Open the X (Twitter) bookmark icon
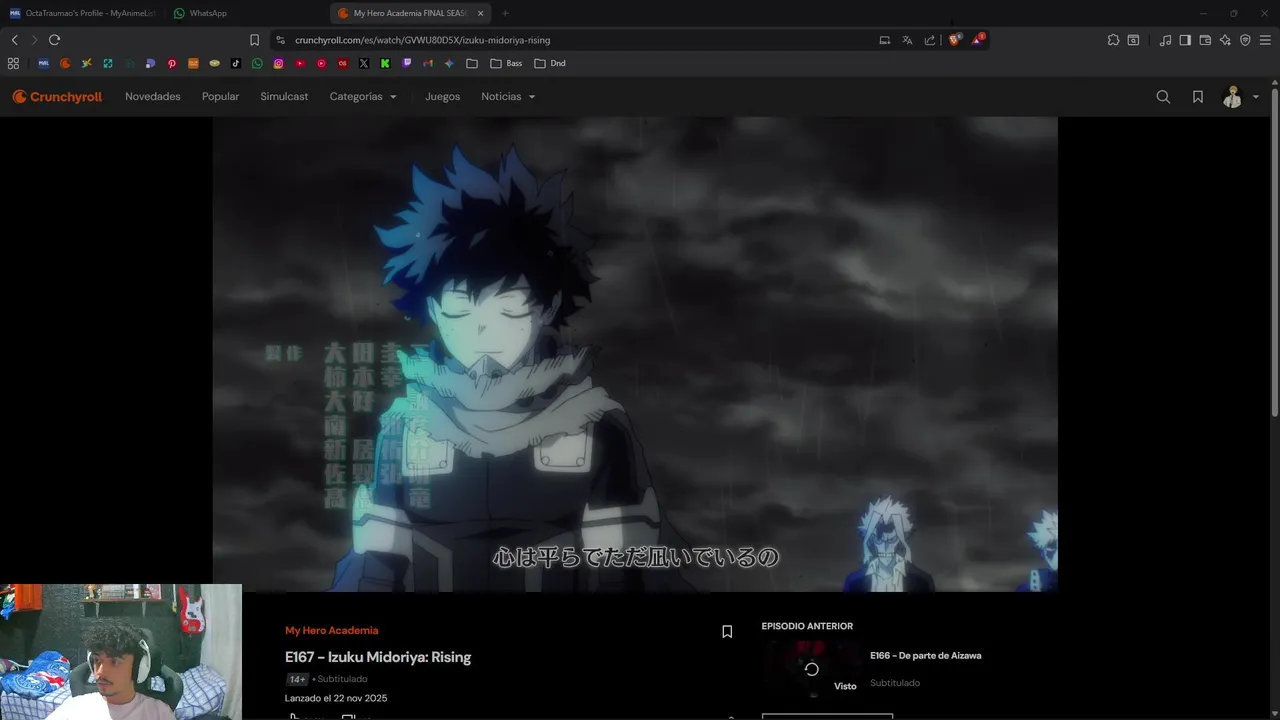Screen dimensions: 1280x720 pos(364,63)
